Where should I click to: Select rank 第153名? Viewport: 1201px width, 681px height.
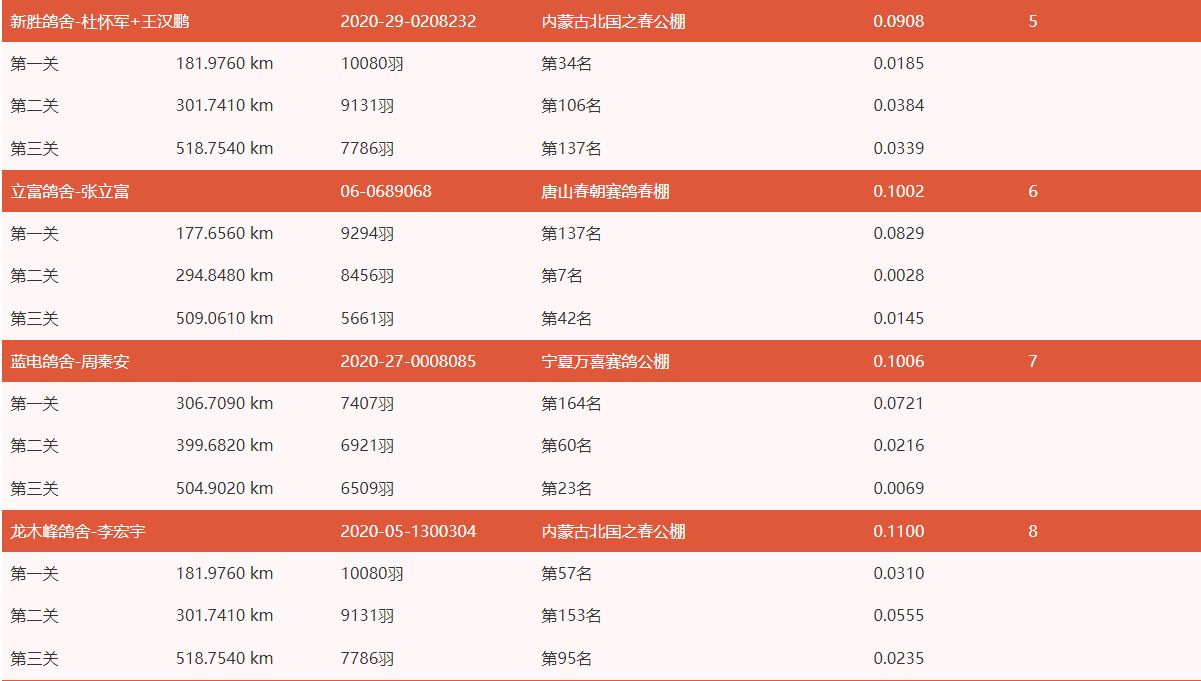571,616
